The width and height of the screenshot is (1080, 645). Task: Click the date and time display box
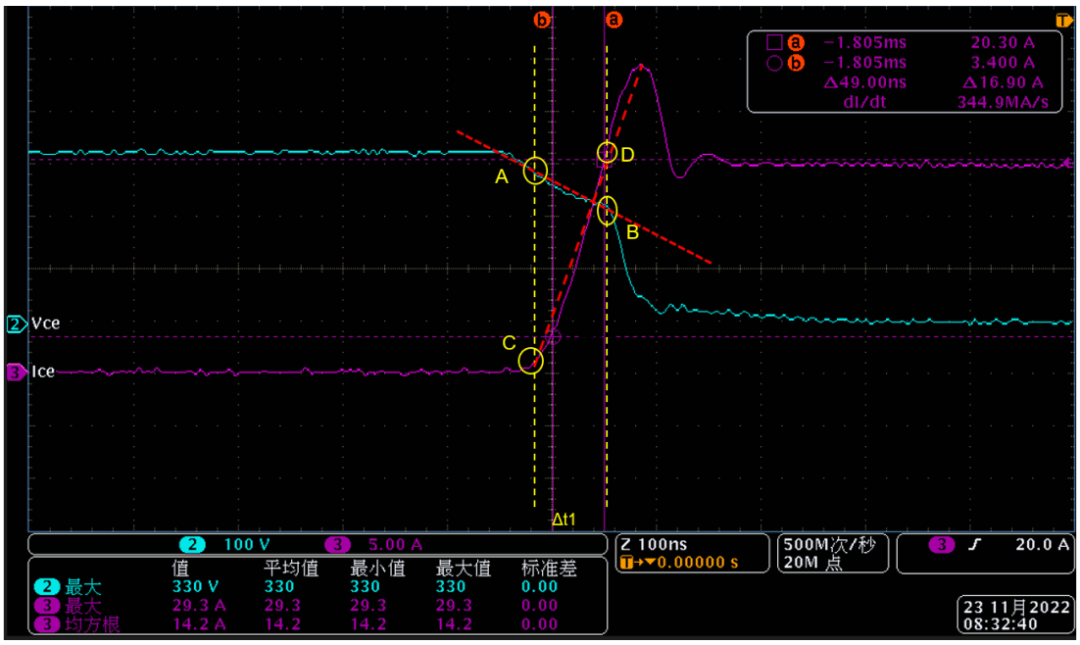tap(1016, 615)
